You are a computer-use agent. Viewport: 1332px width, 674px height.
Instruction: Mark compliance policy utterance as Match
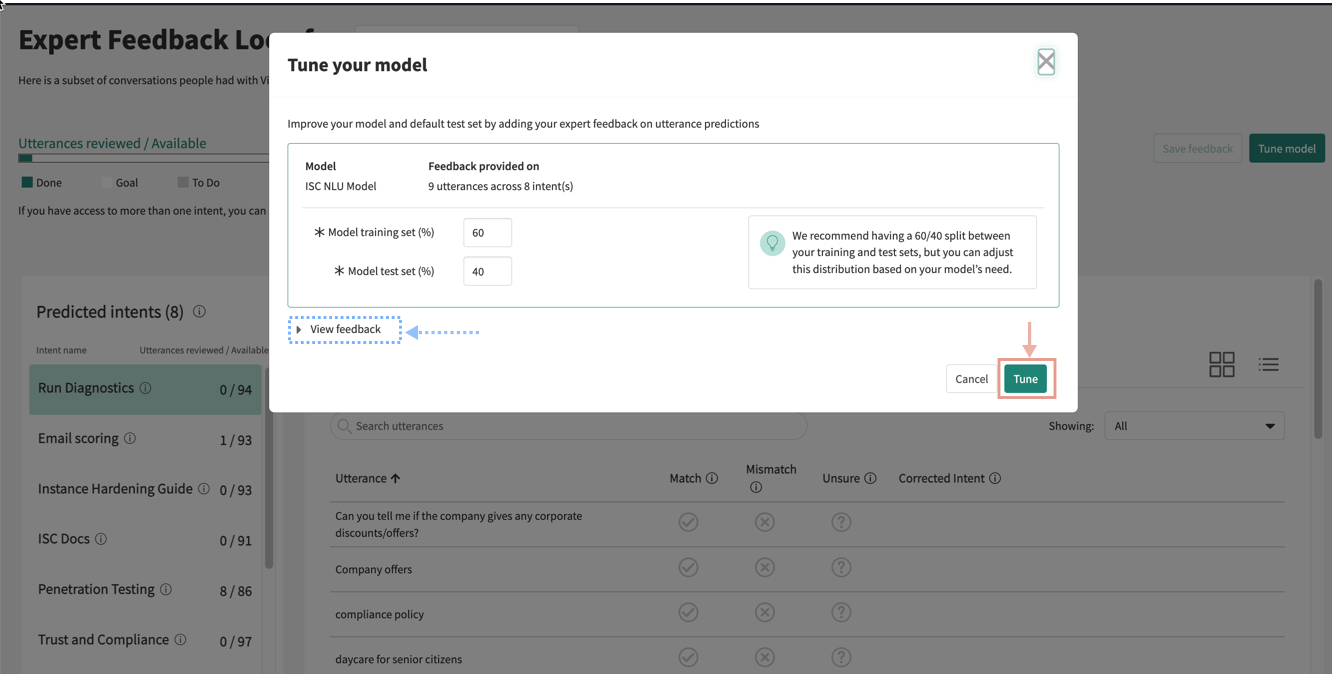pos(688,612)
